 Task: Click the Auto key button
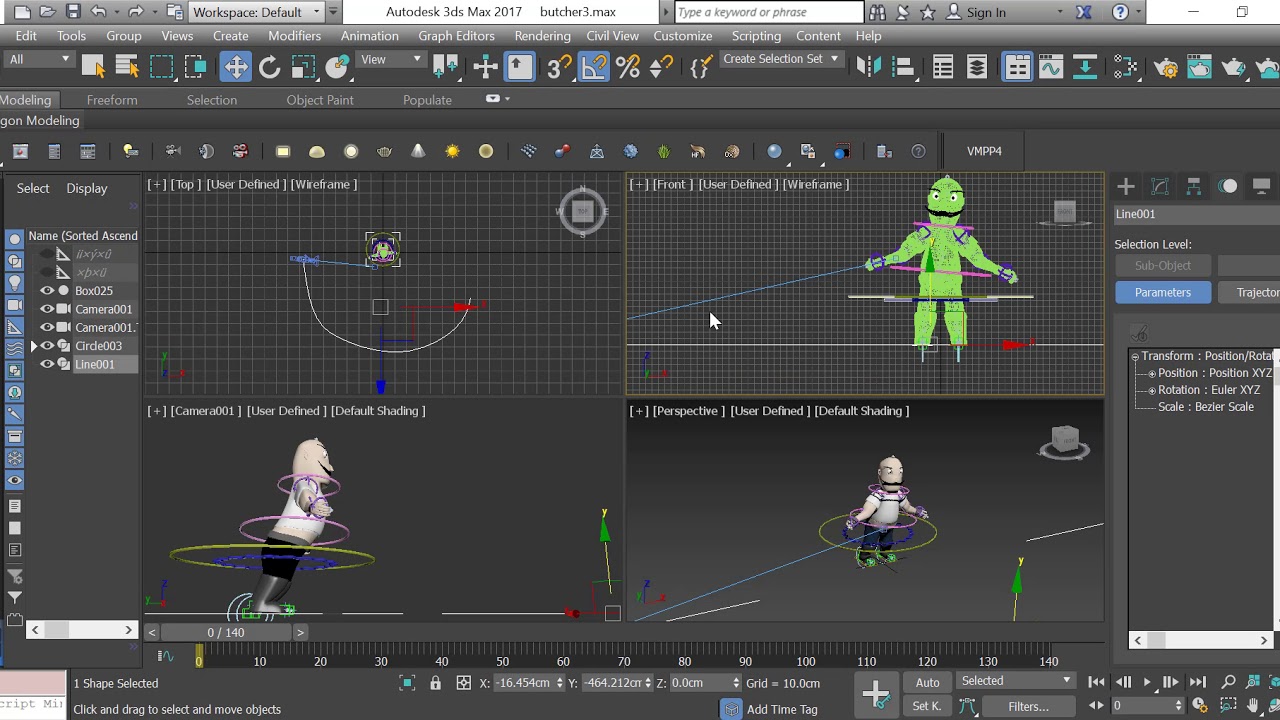927,682
